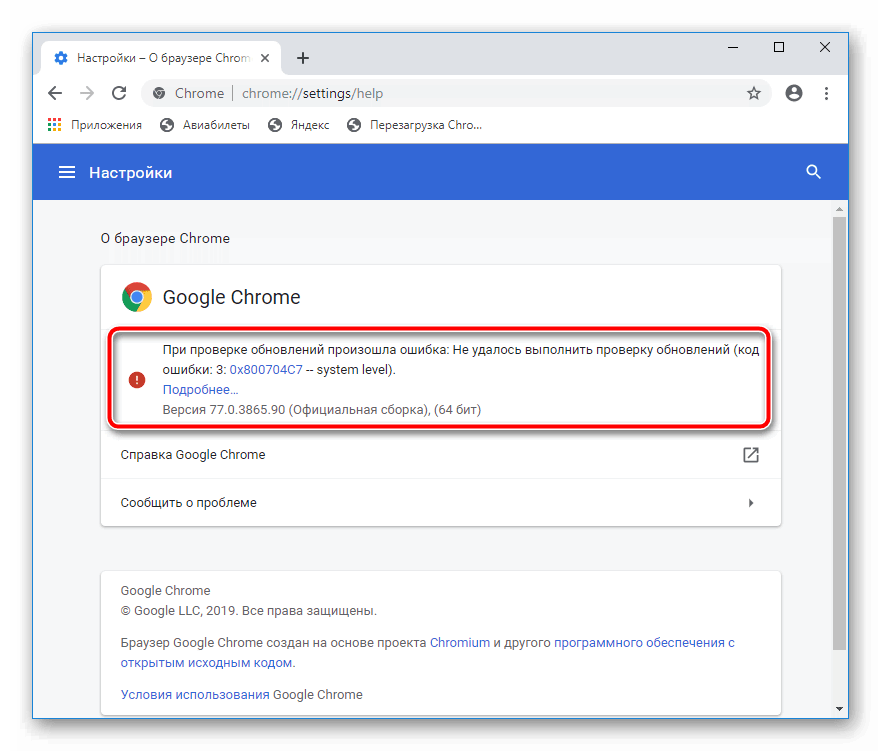Open the Chrome profile avatar icon
The height and width of the screenshot is (751, 881).
(x=794, y=93)
